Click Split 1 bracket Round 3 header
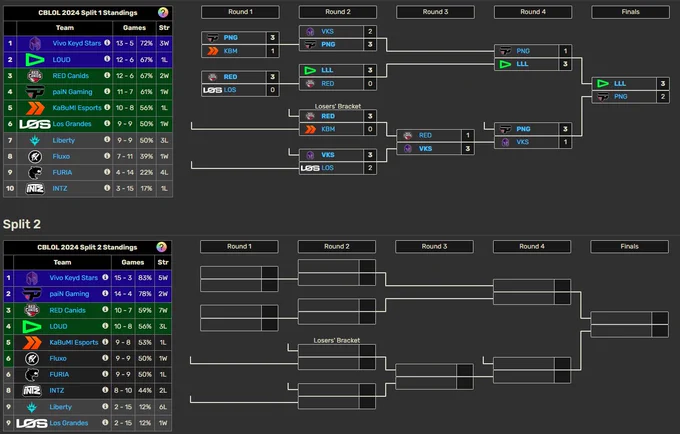Screen dimensions: 680x434 coord(435,12)
